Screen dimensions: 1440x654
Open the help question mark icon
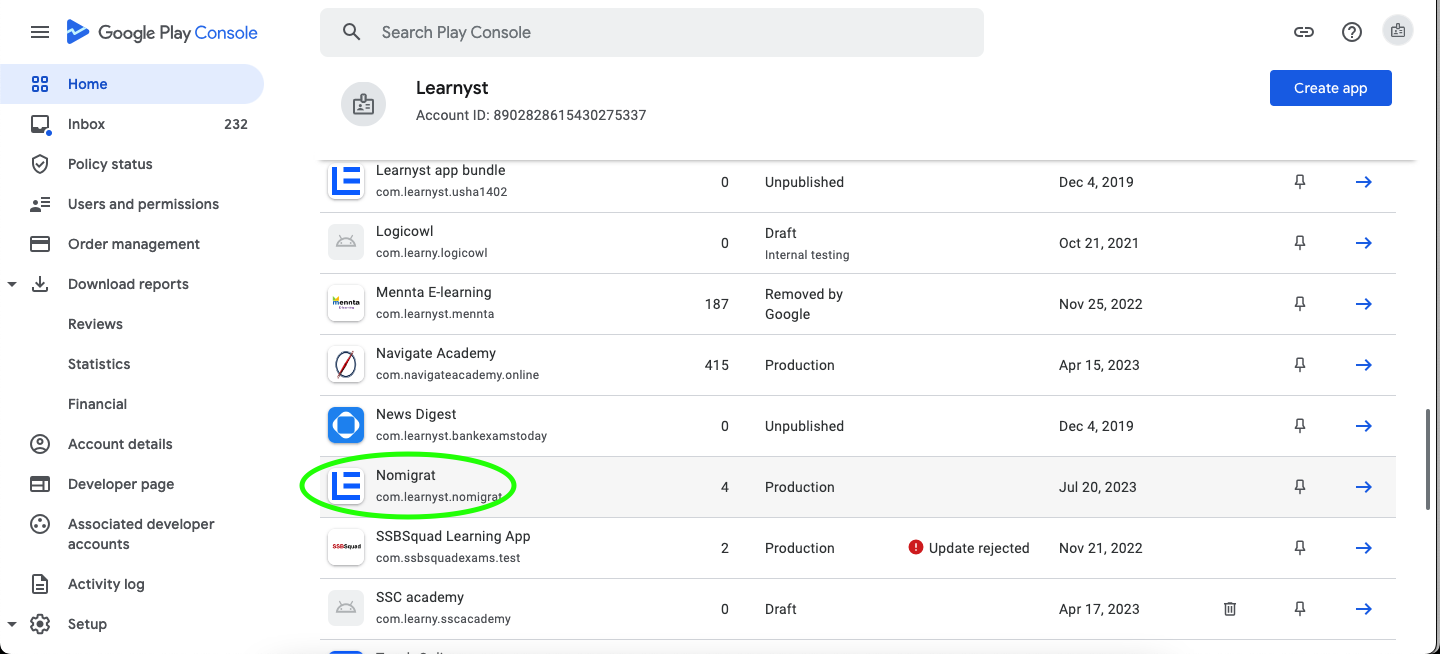tap(1352, 32)
